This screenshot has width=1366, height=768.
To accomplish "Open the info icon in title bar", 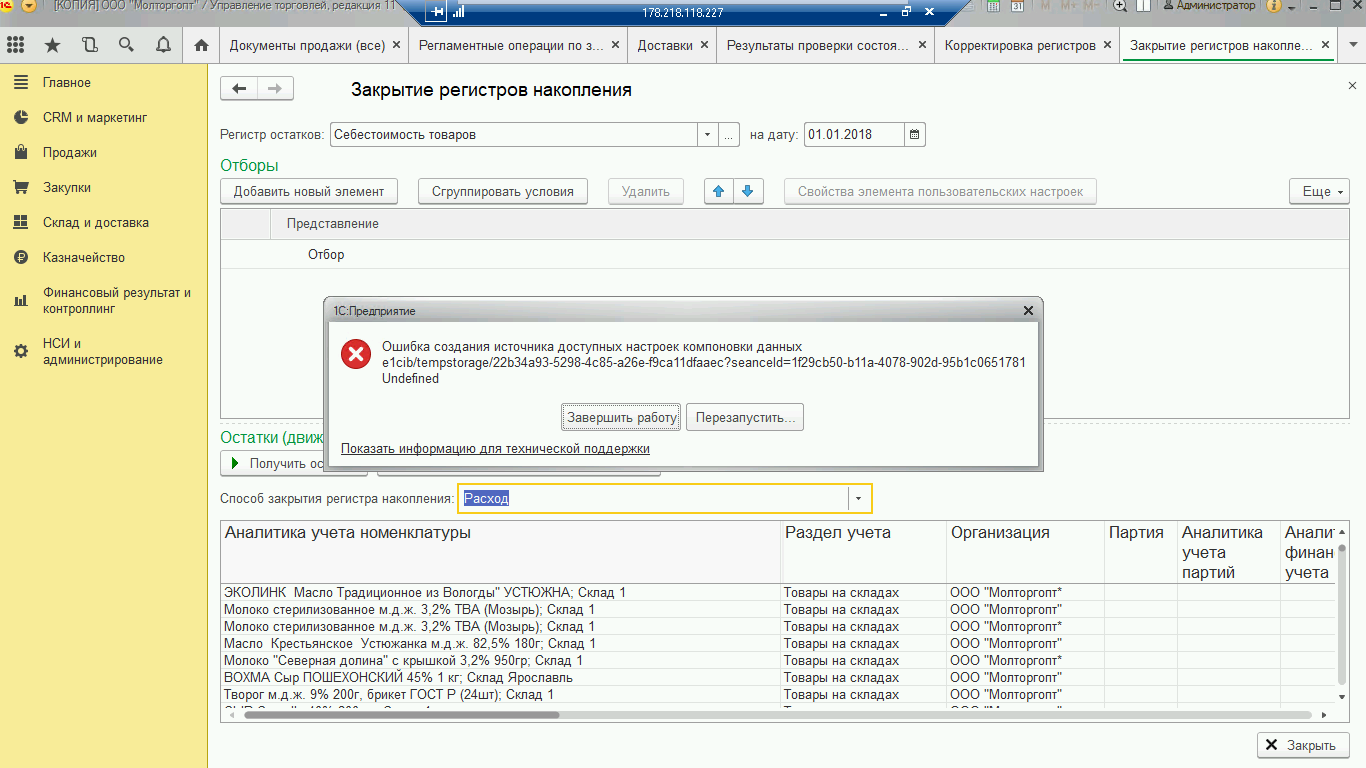I will [1274, 6].
